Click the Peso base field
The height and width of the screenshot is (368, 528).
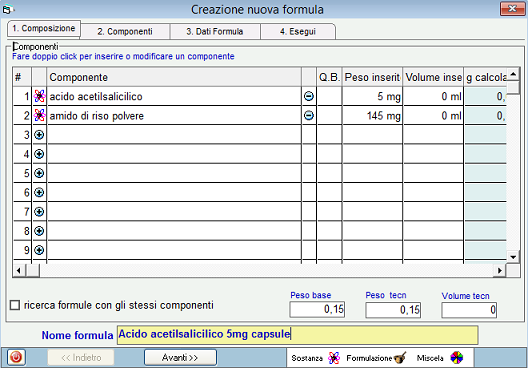tap(317, 309)
